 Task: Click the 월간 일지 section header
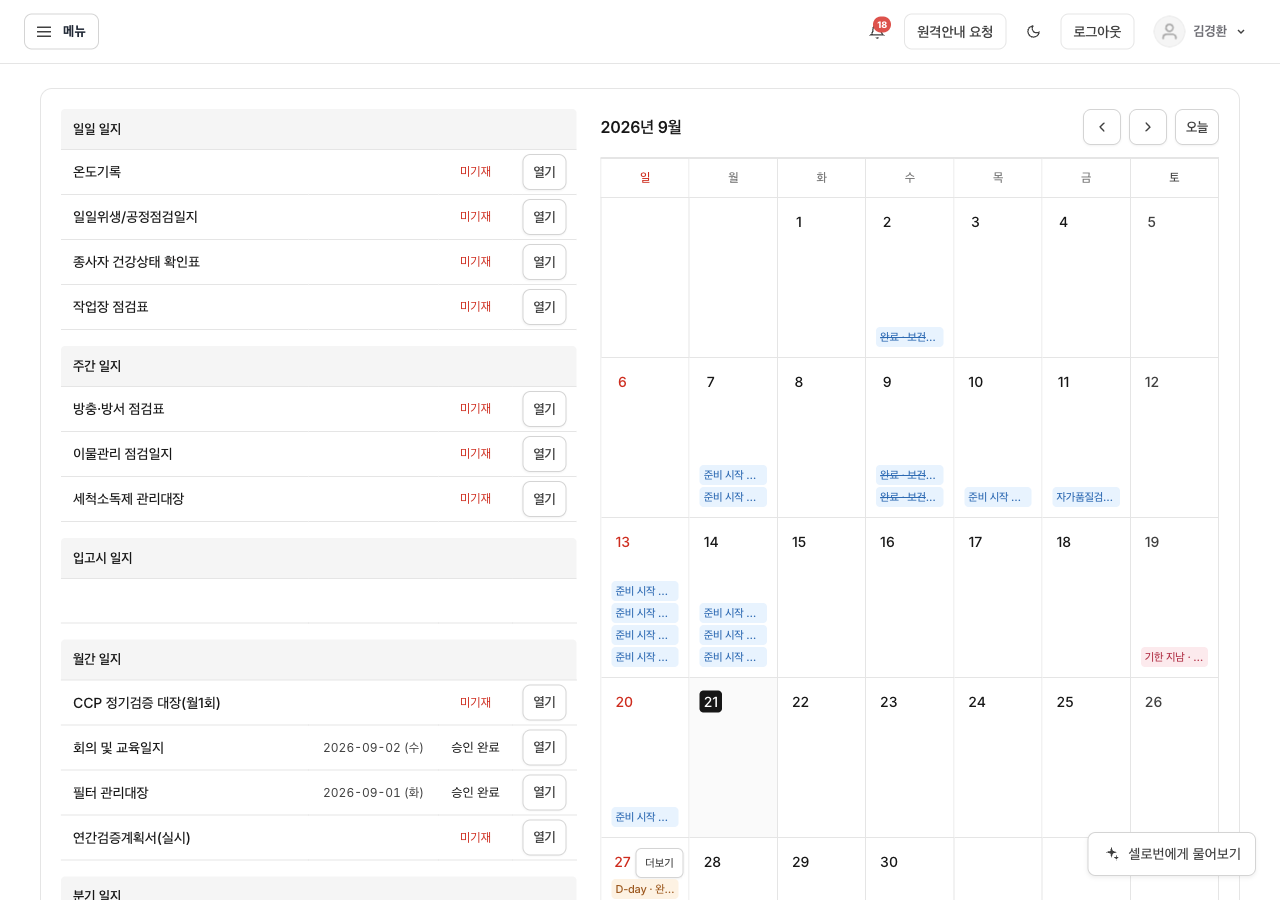[318, 659]
